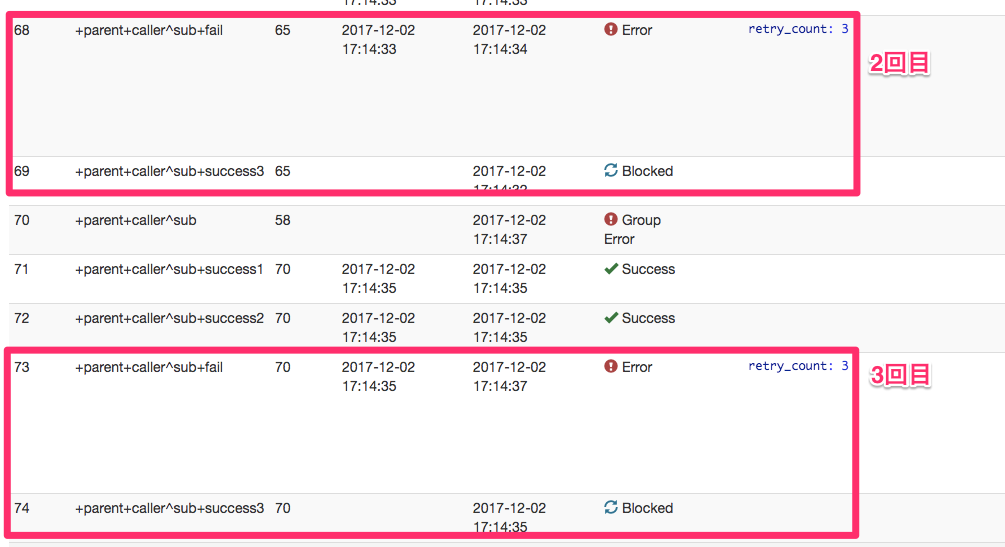Click the 3回目 annotation label

tap(900, 376)
